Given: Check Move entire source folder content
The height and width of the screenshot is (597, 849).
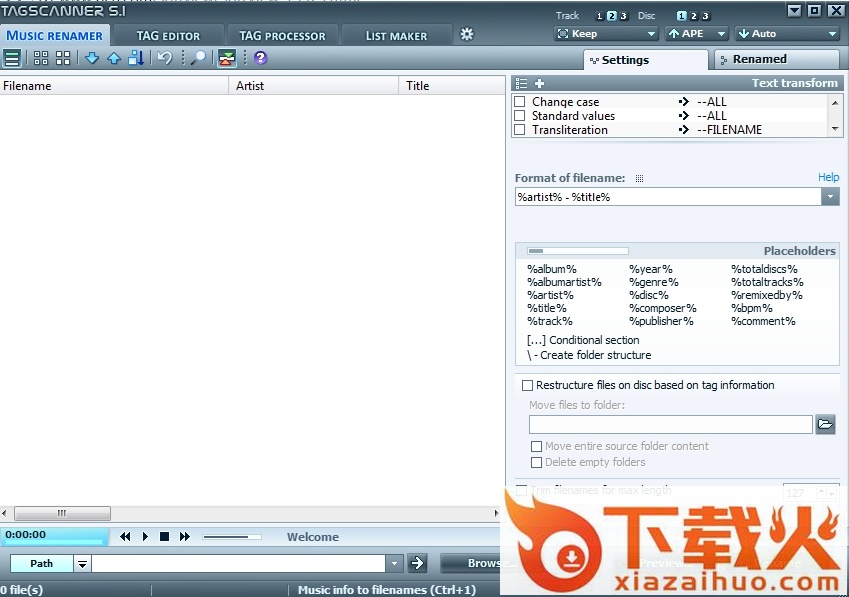Looking at the screenshot, I should pyautogui.click(x=537, y=447).
